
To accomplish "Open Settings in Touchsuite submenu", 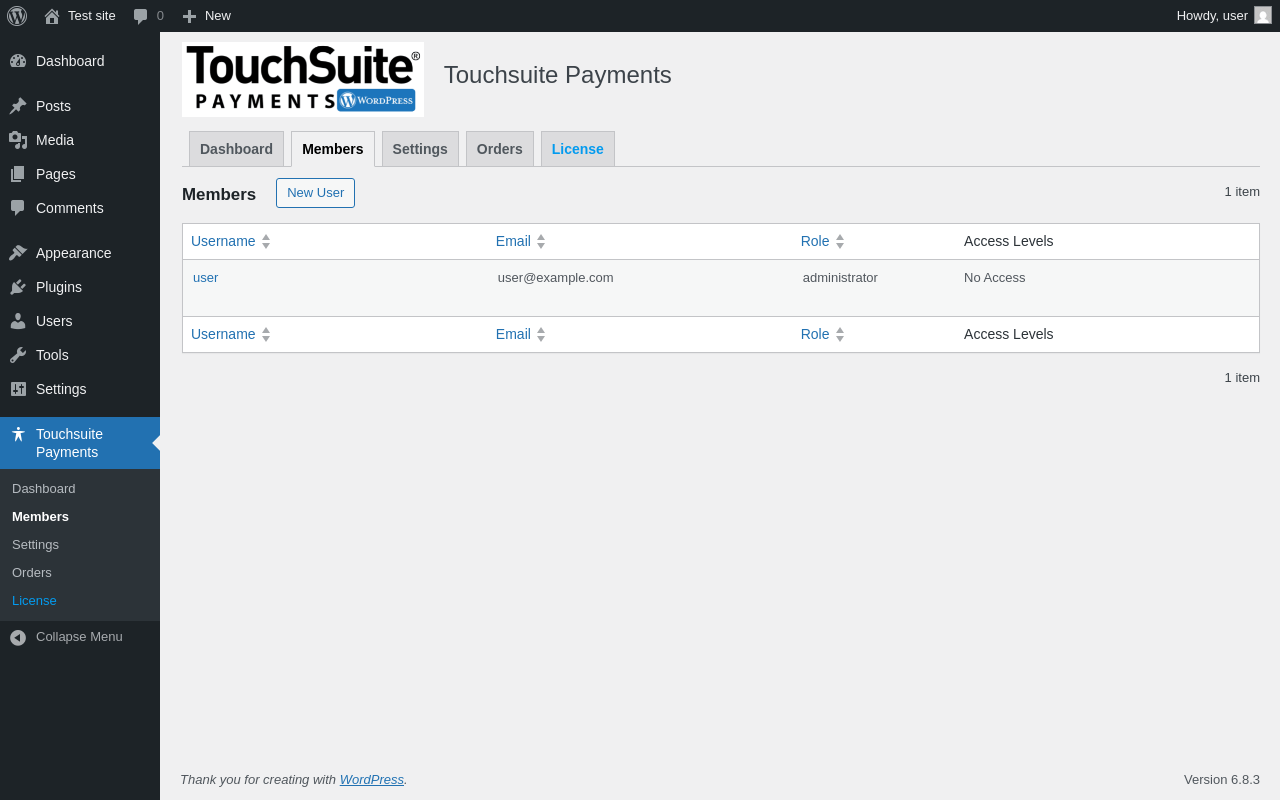I will (x=35, y=545).
